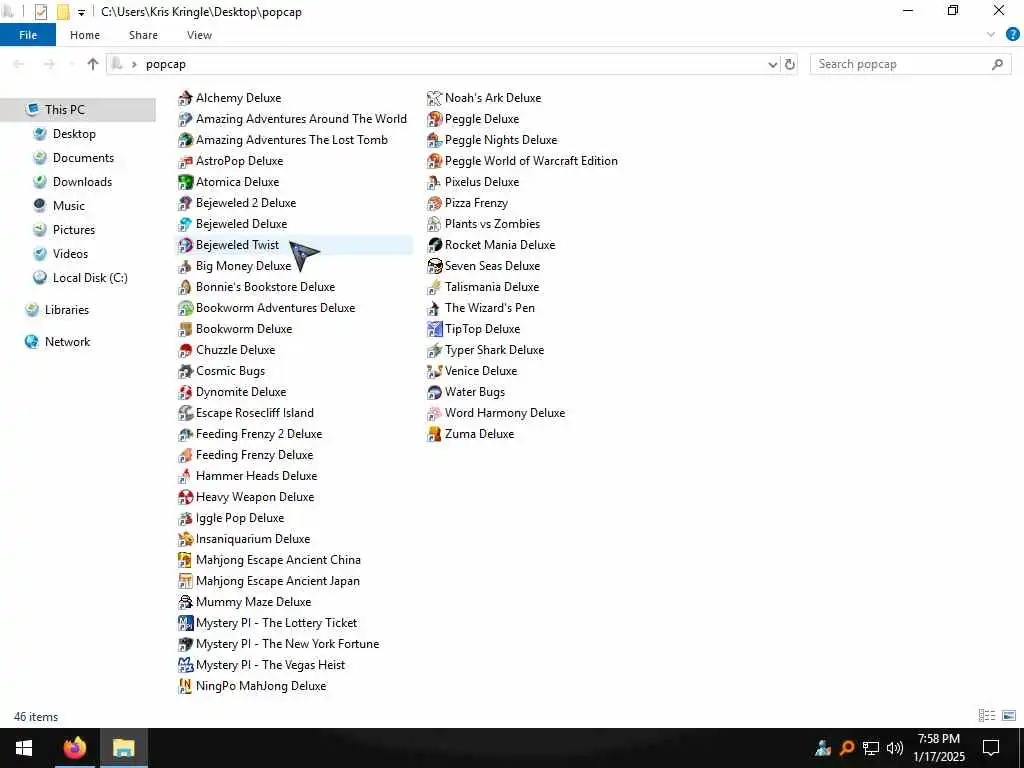Switch to details view layout

[987, 716]
